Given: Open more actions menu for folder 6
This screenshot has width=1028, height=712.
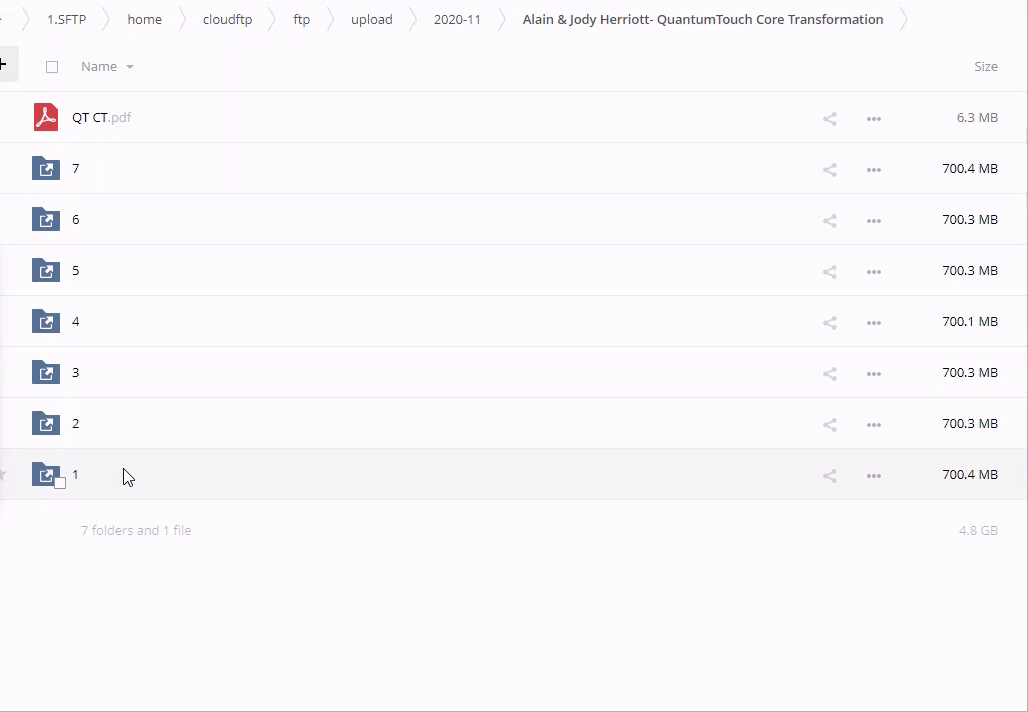Looking at the screenshot, I should click(873, 221).
